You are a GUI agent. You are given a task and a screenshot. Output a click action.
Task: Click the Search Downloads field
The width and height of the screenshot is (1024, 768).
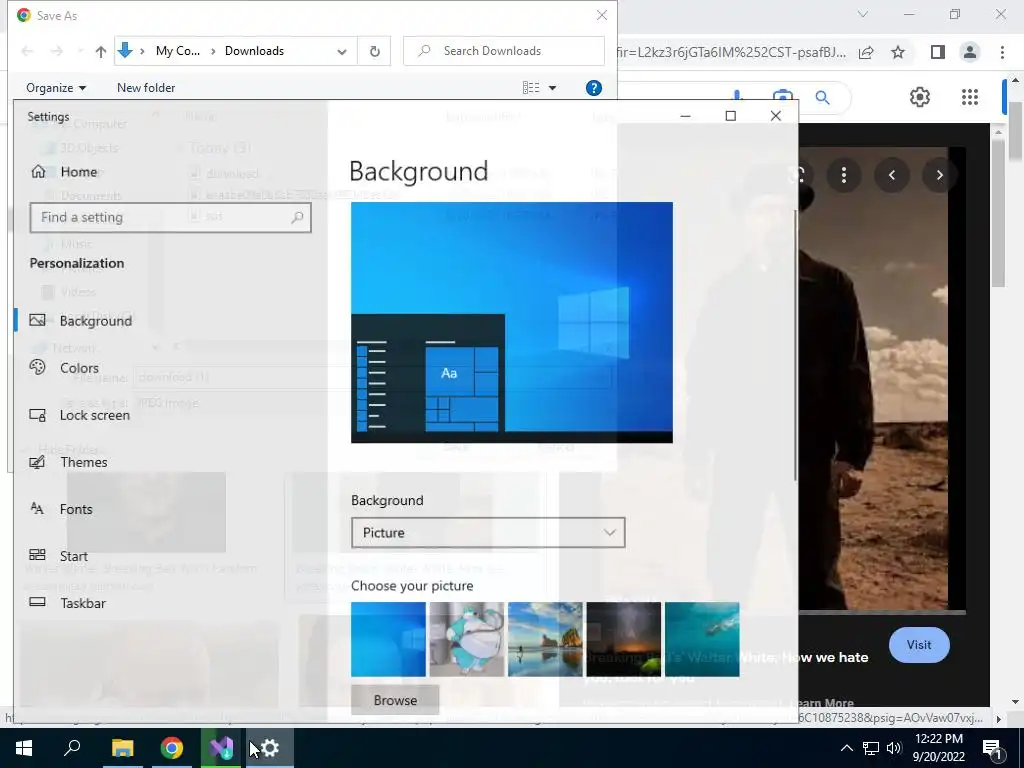(504, 51)
